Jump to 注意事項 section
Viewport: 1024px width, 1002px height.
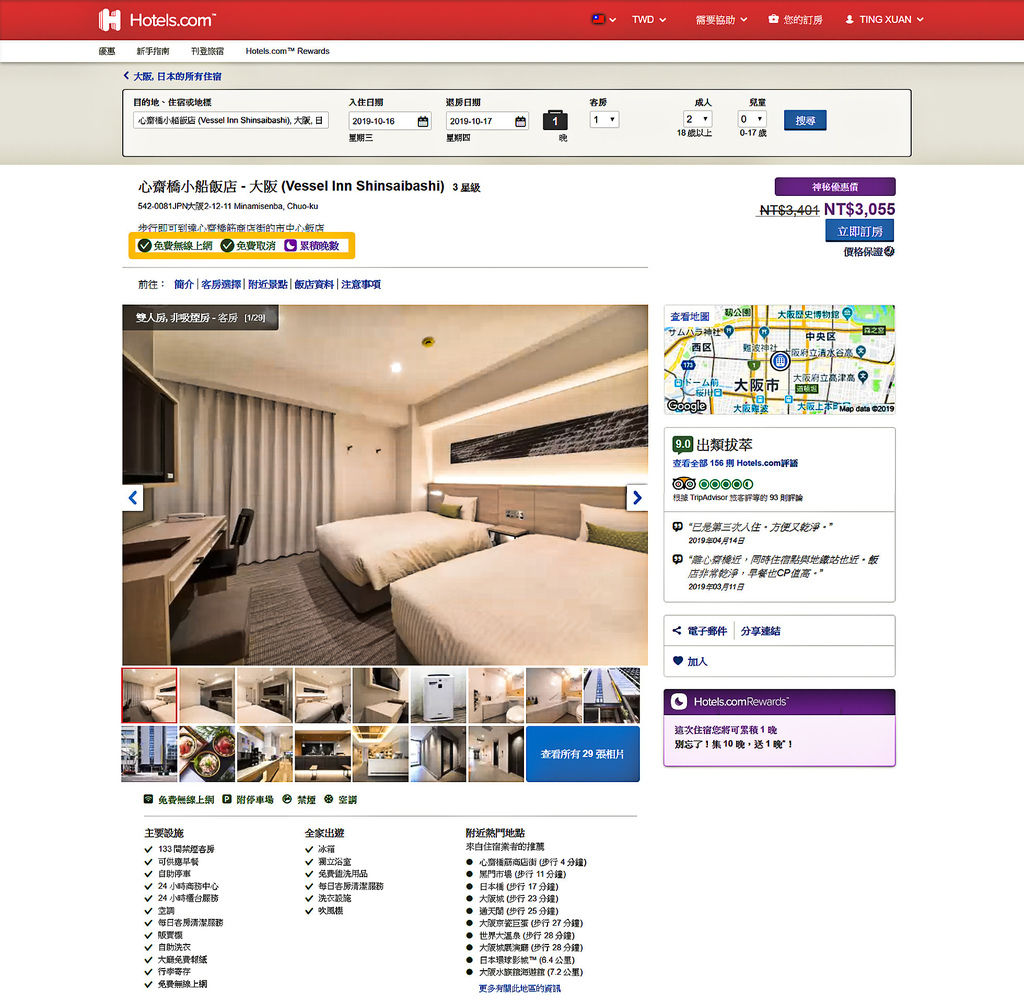361,284
